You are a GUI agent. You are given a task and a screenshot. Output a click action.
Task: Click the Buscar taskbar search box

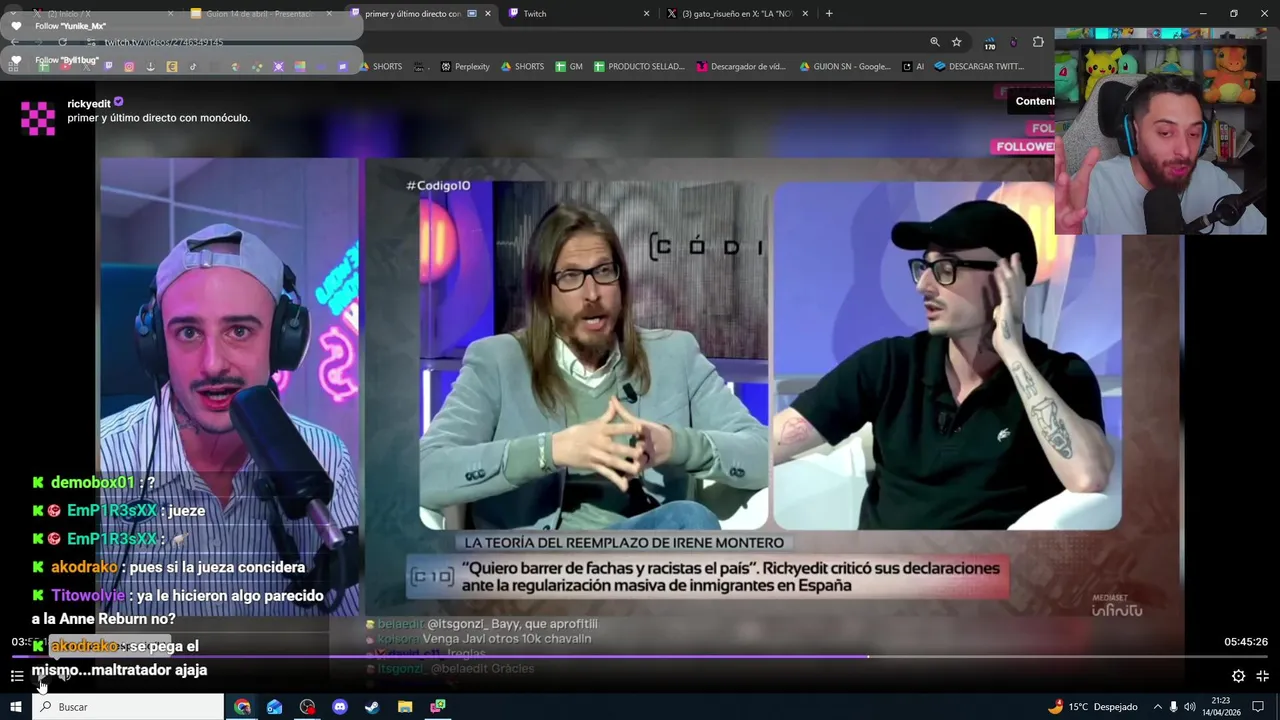130,707
